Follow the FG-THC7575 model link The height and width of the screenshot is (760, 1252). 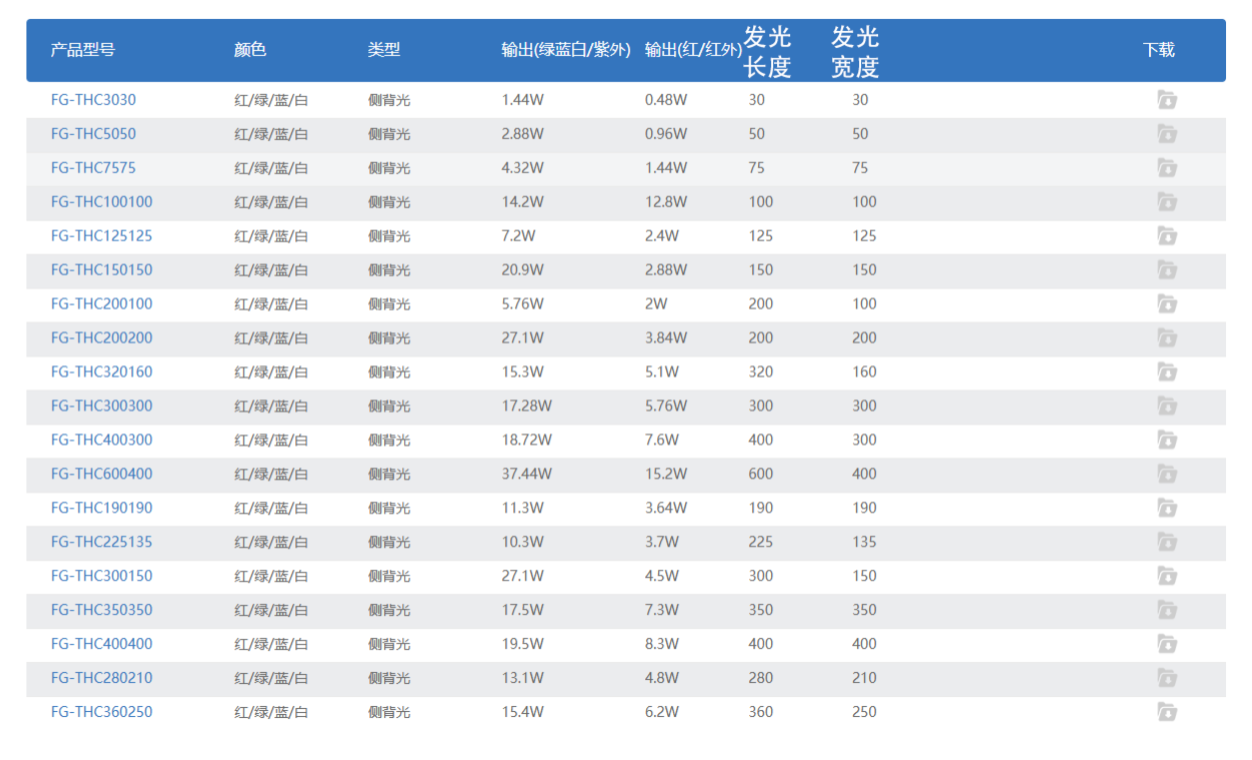tap(93, 168)
